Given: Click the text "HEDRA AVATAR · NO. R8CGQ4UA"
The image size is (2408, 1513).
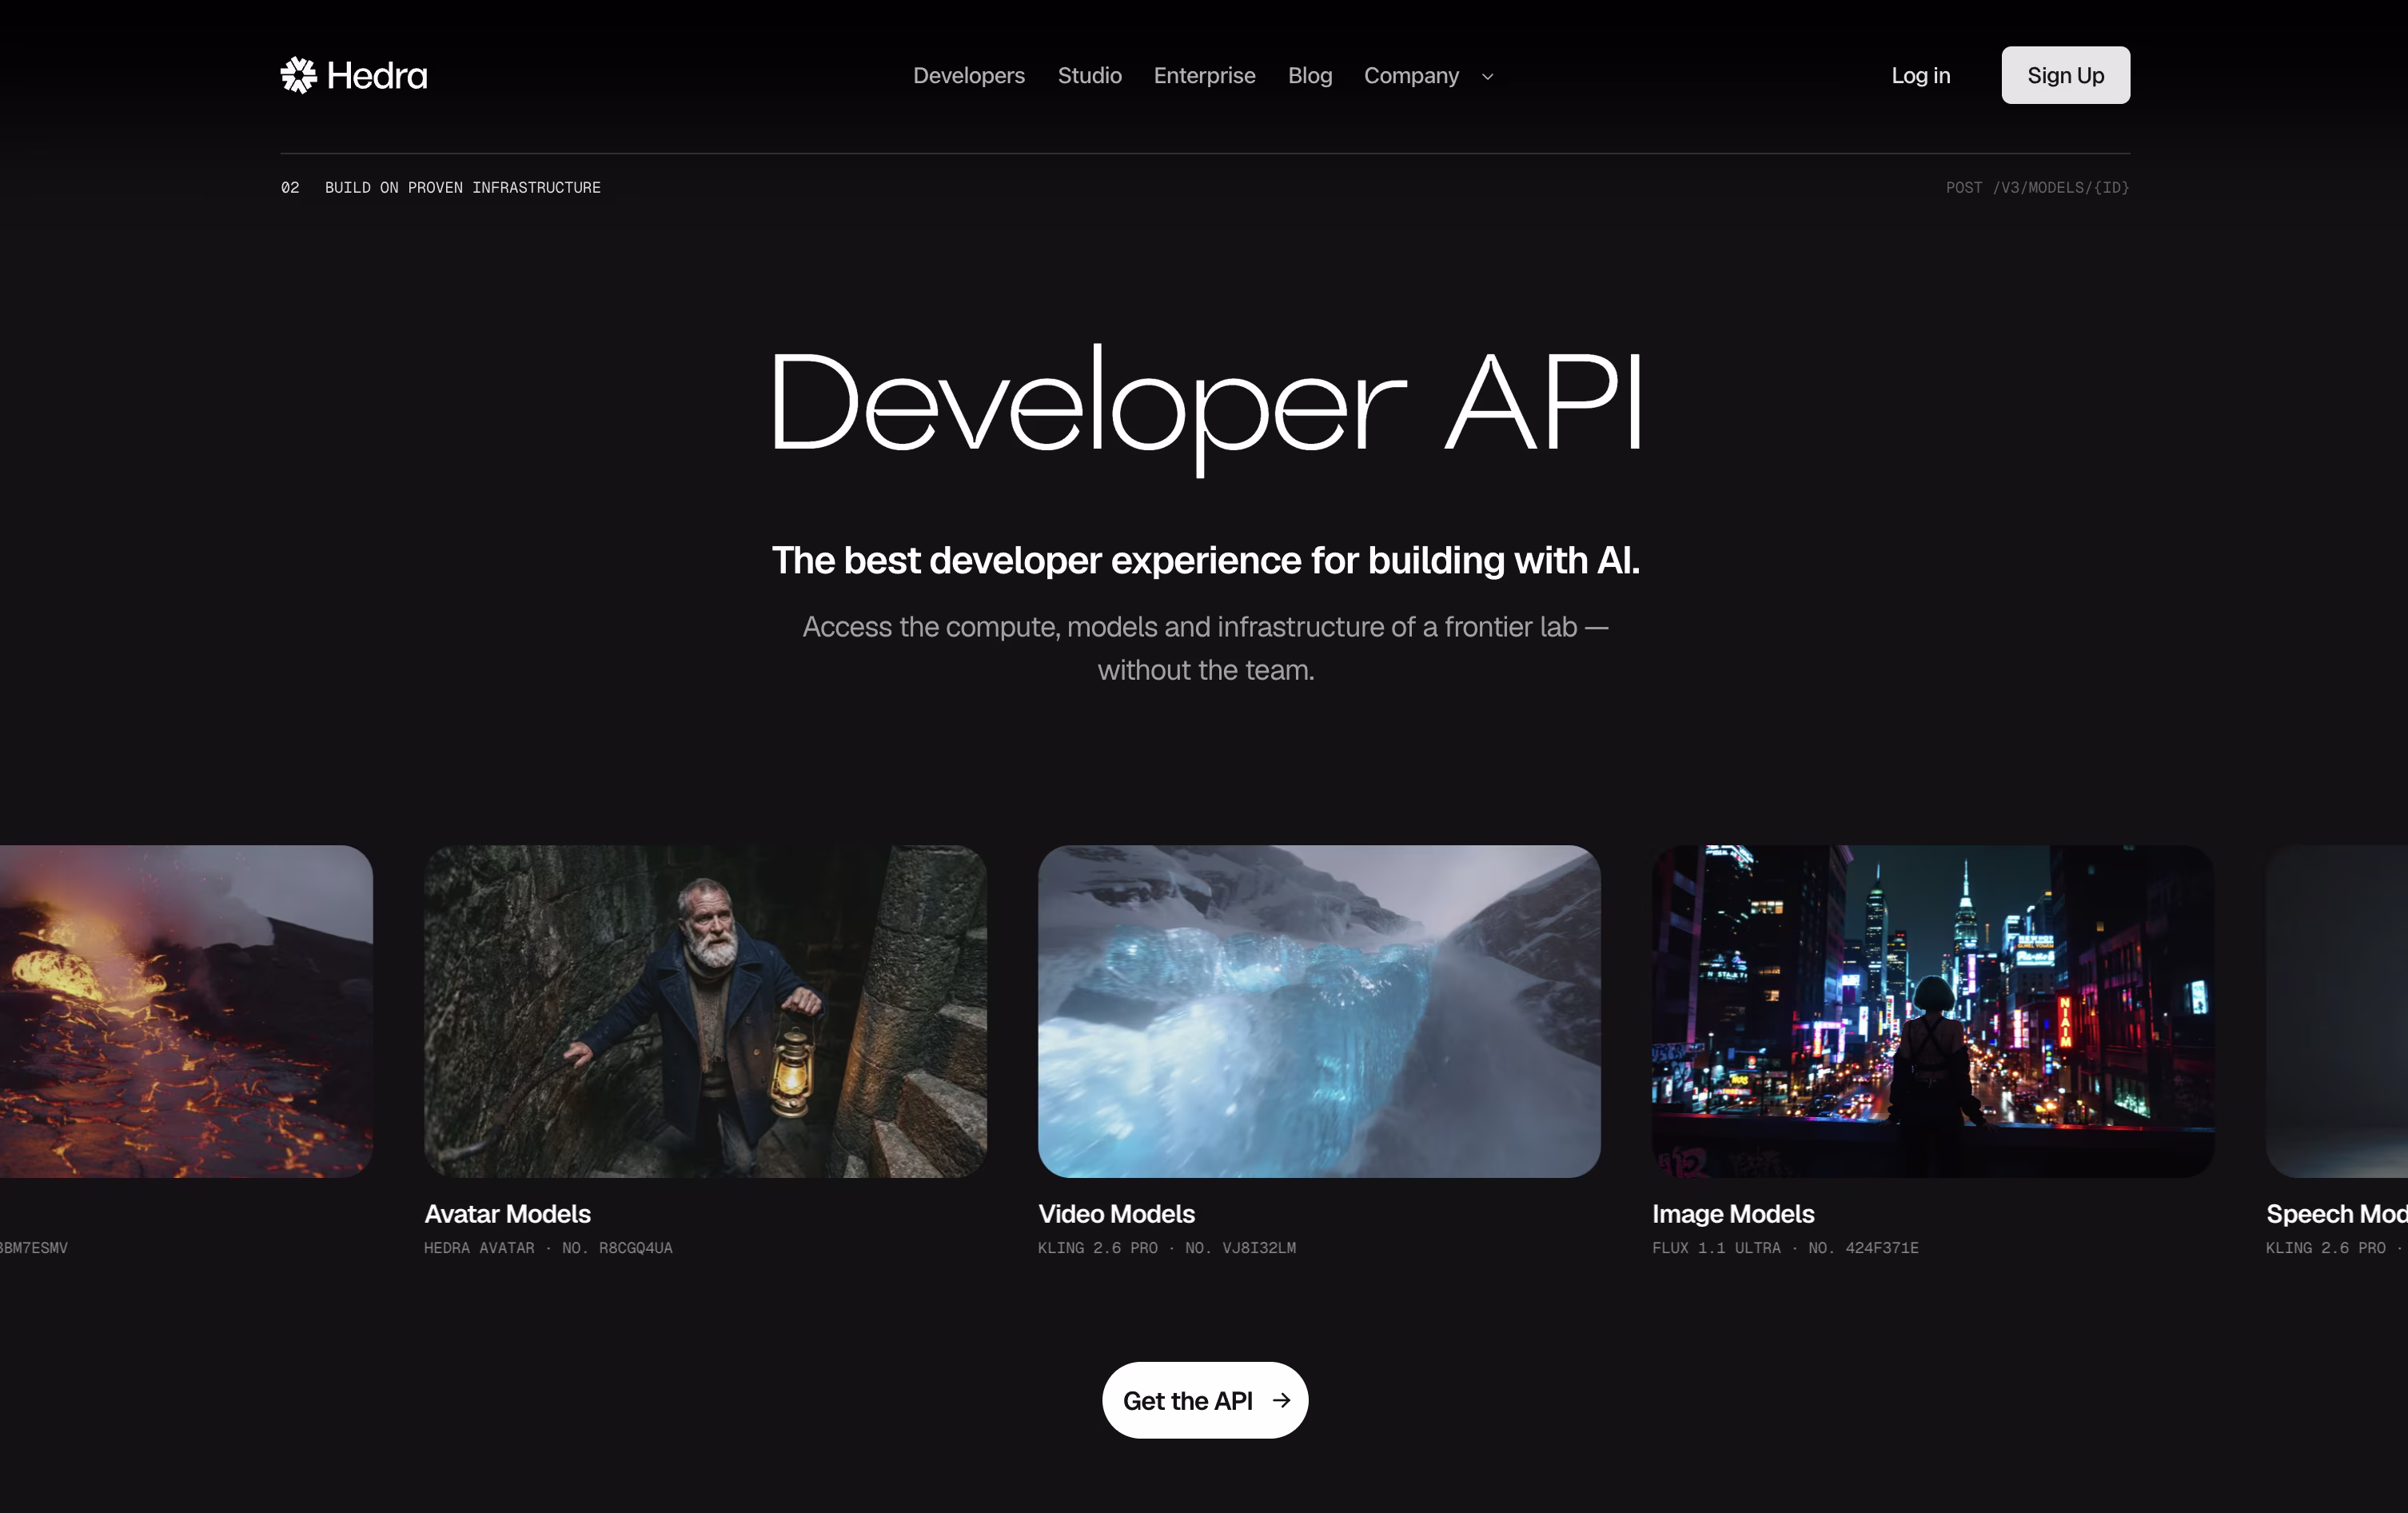Looking at the screenshot, I should pos(548,1248).
